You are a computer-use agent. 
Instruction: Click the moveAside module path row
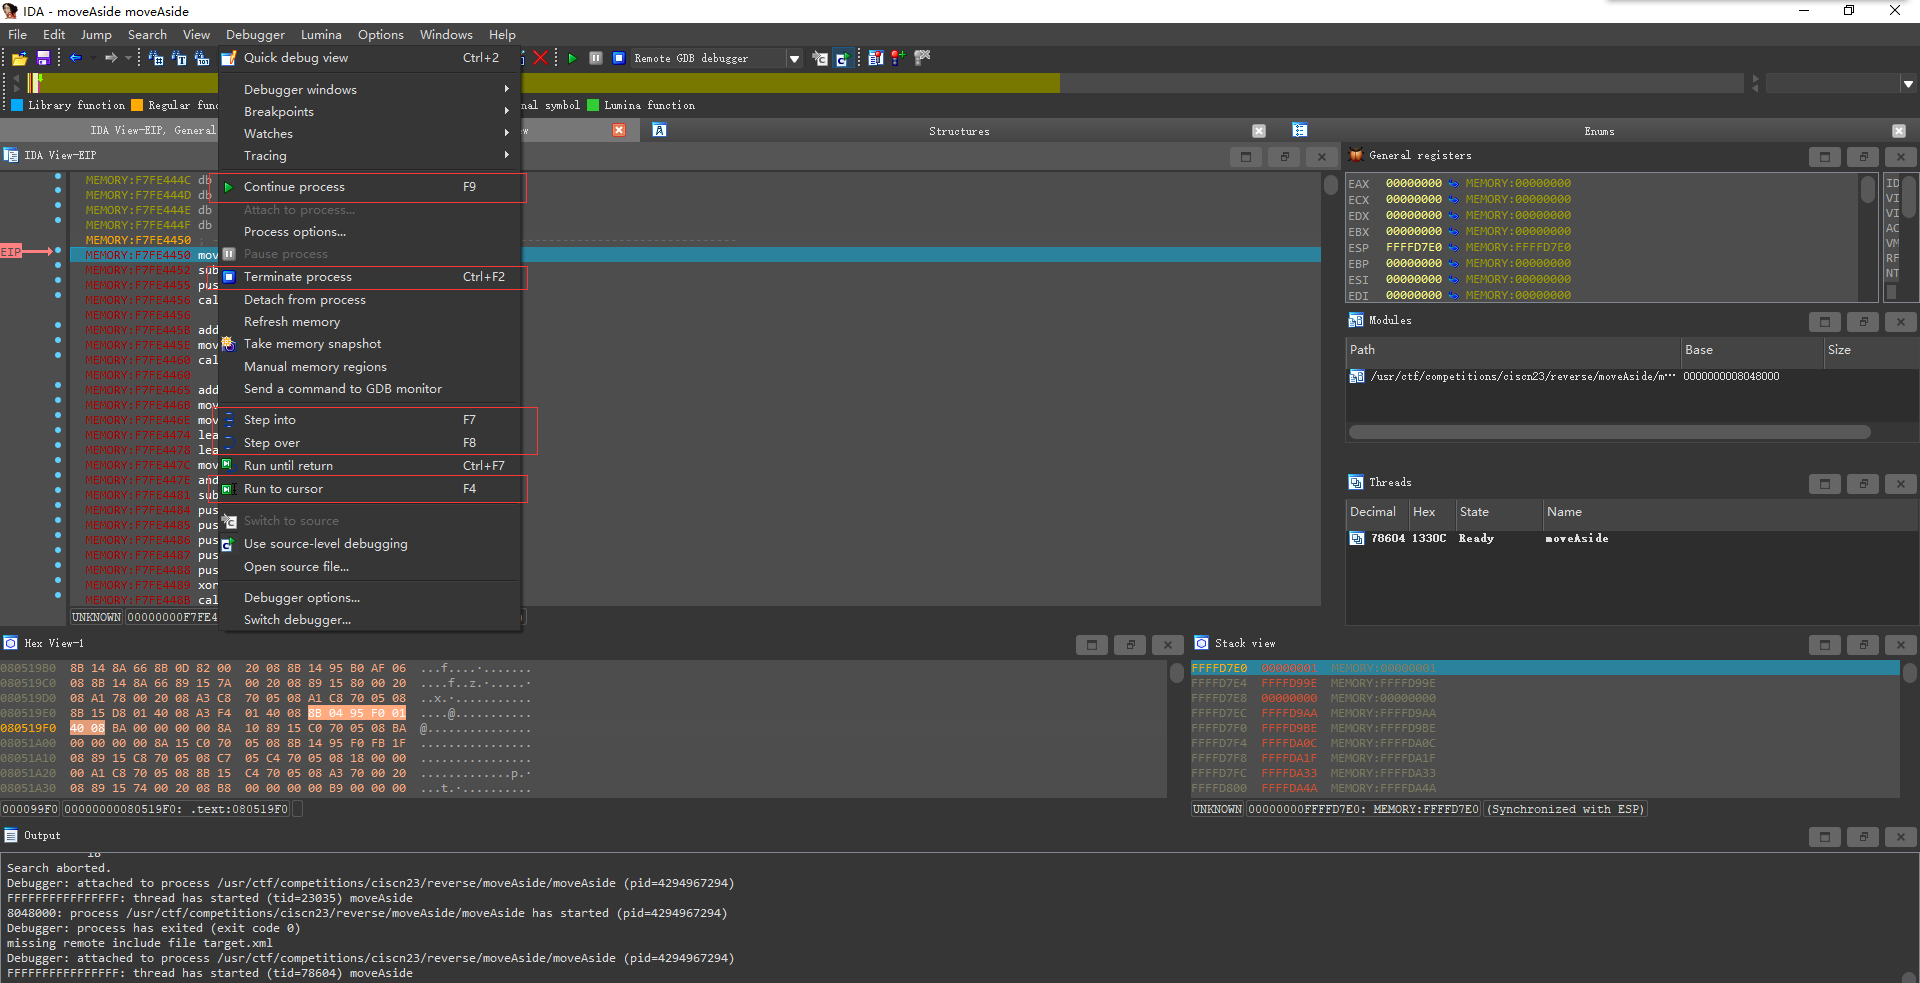[1632, 377]
